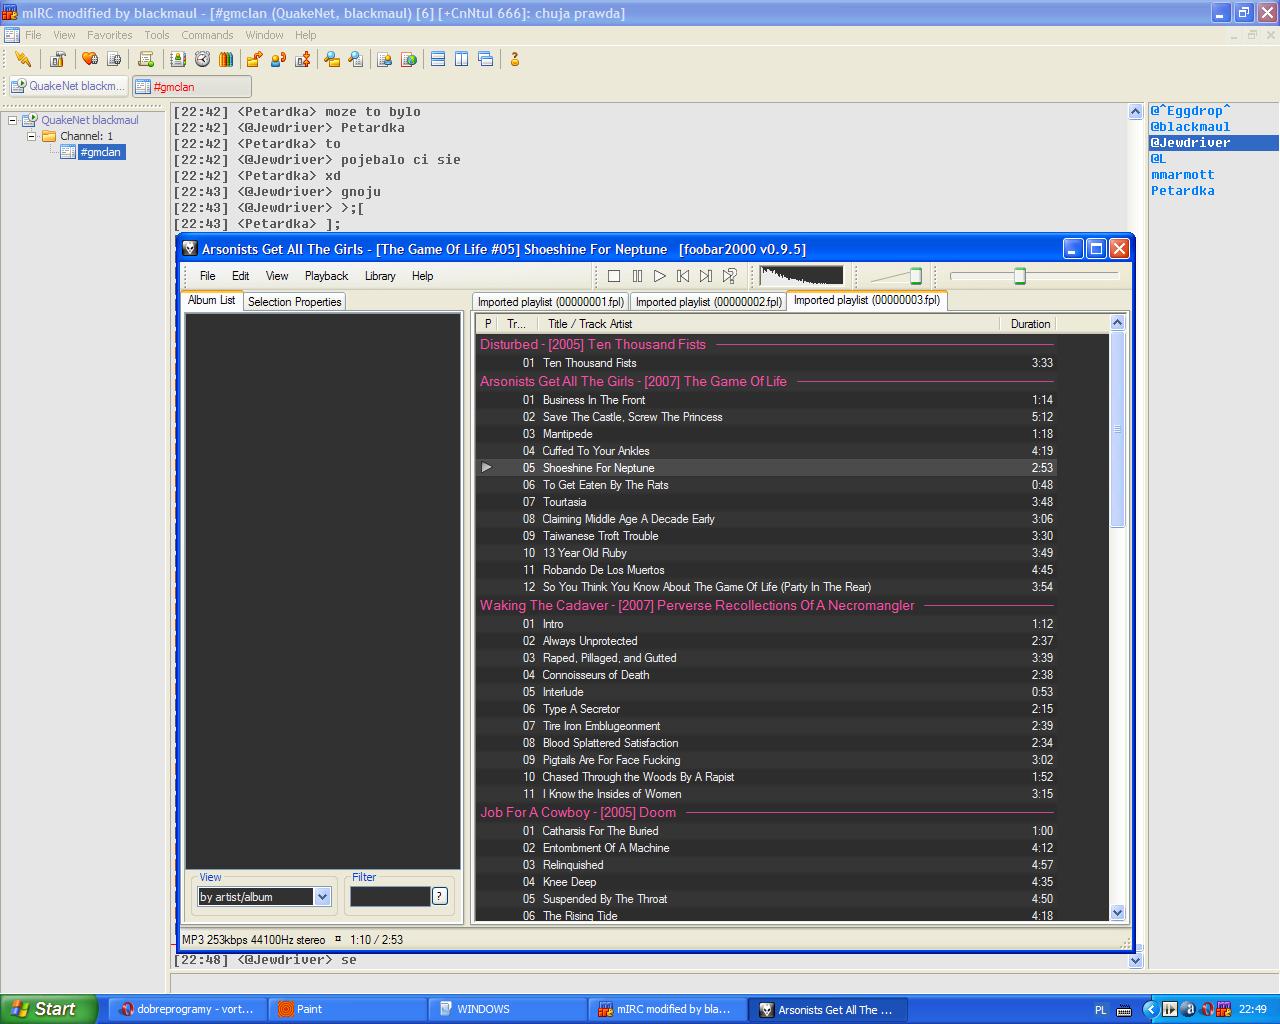Collapse the Channel: 1 folder
1280x1024 pixels.
(31, 136)
